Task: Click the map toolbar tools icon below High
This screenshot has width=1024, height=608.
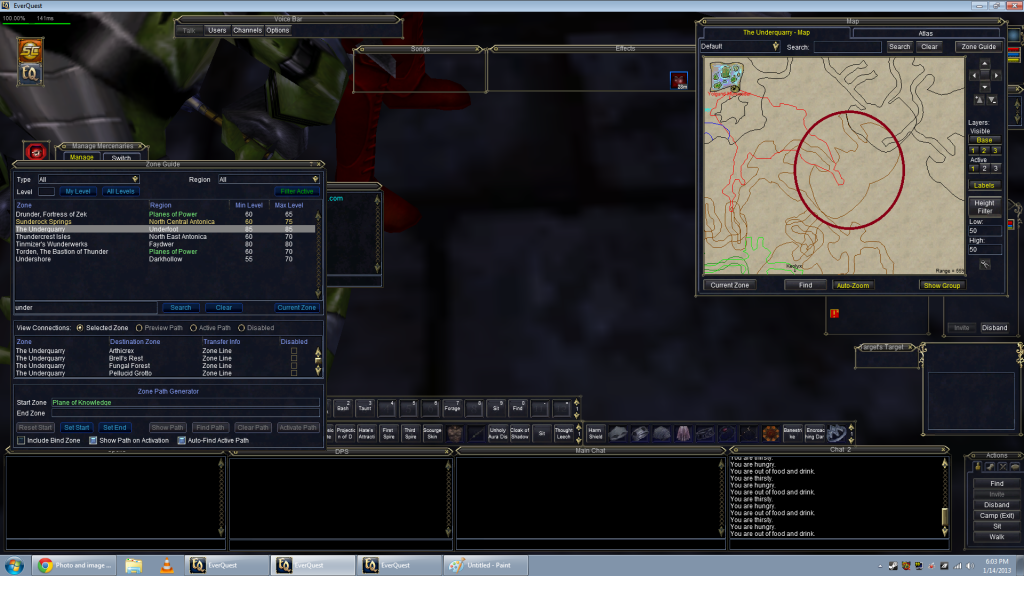Action: 985,264
